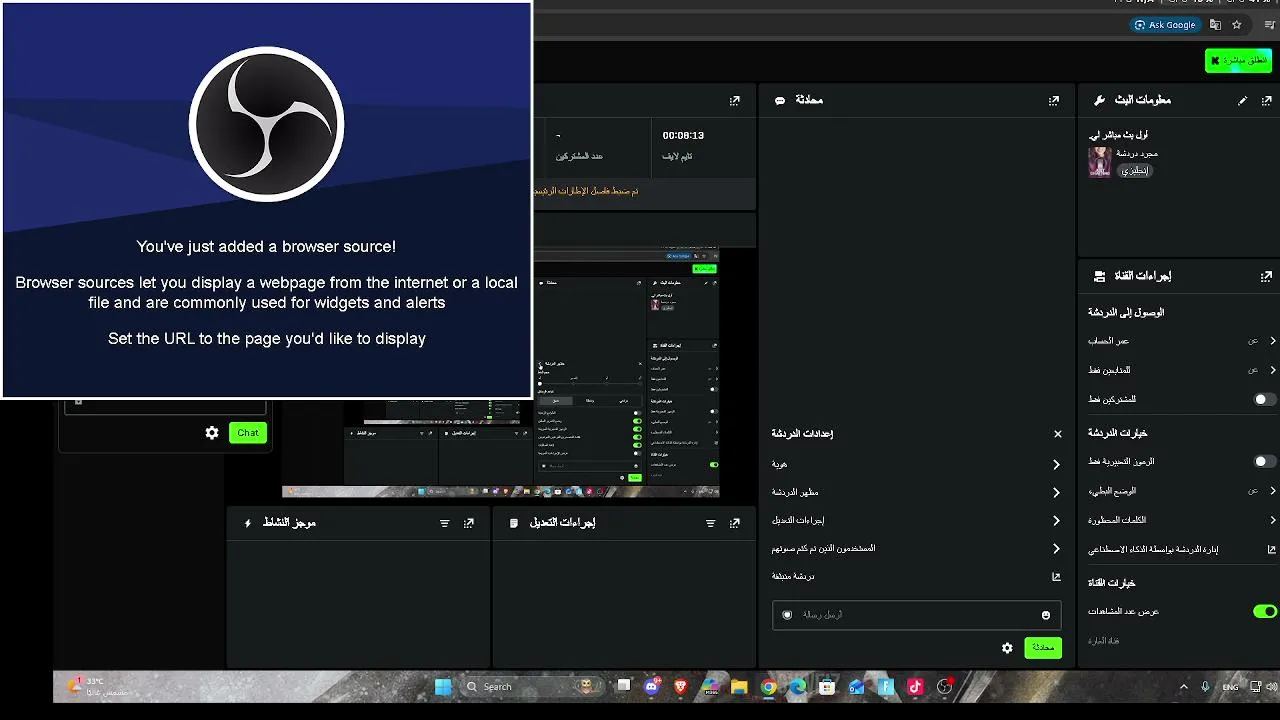The width and height of the screenshot is (1280, 720).
Task: Open chat settings gear beside green محادثة button
Action: click(1007, 648)
